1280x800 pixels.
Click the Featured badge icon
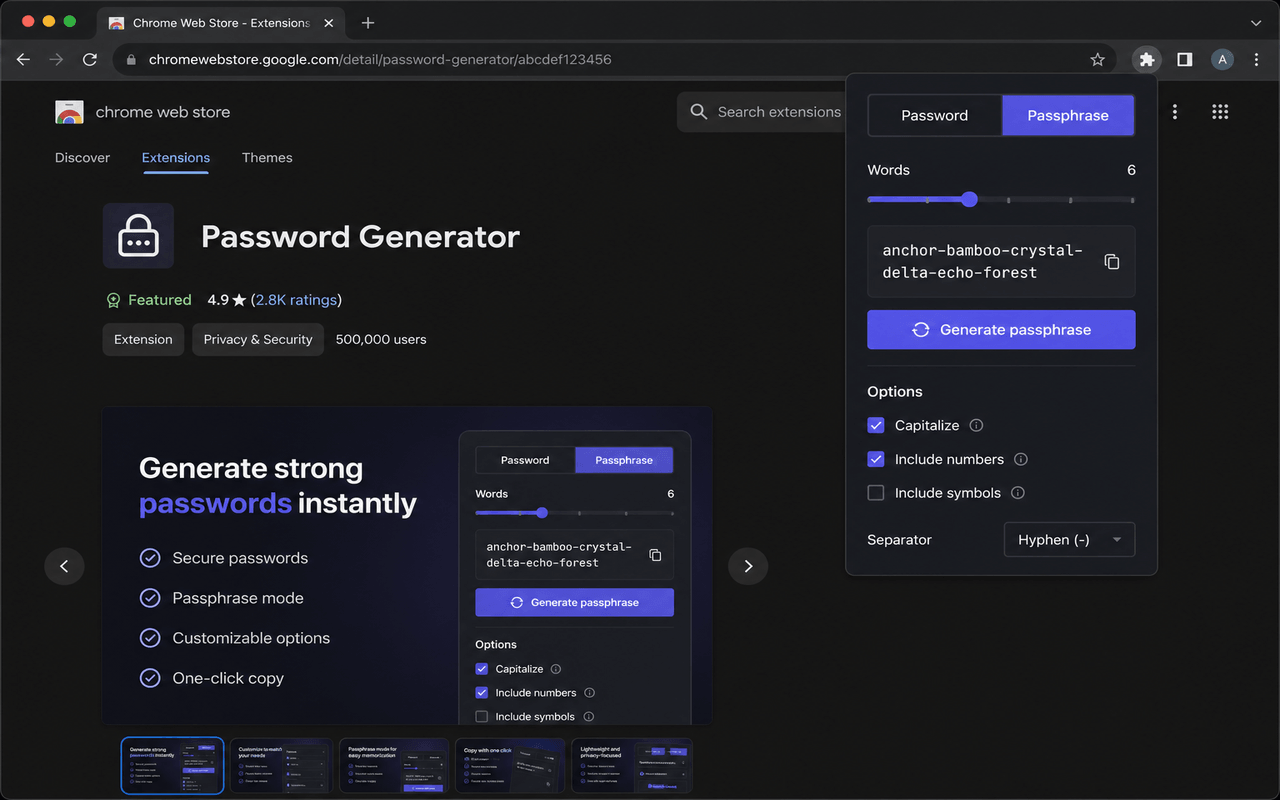point(113,300)
